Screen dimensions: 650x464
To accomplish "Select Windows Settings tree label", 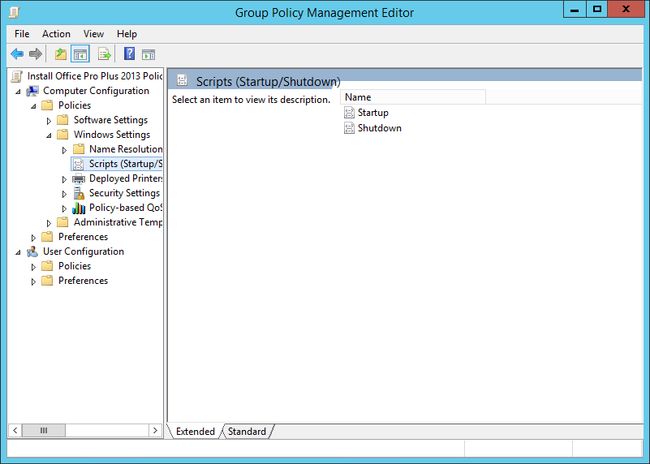I will point(112,135).
